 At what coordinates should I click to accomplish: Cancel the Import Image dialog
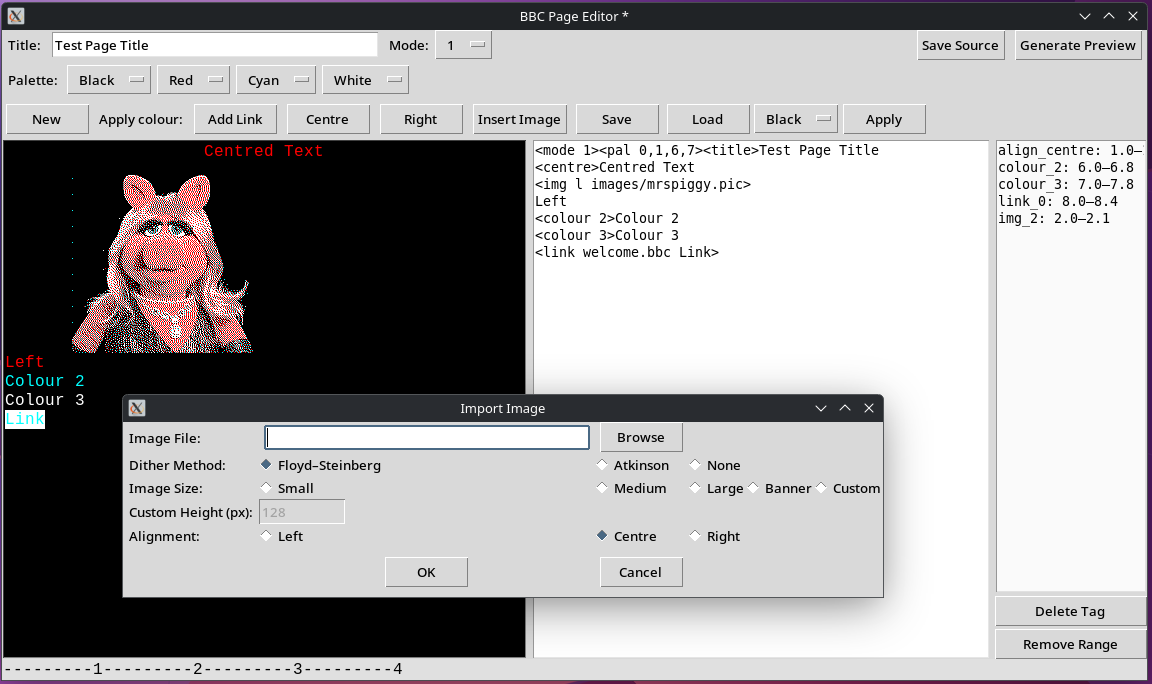tap(641, 572)
